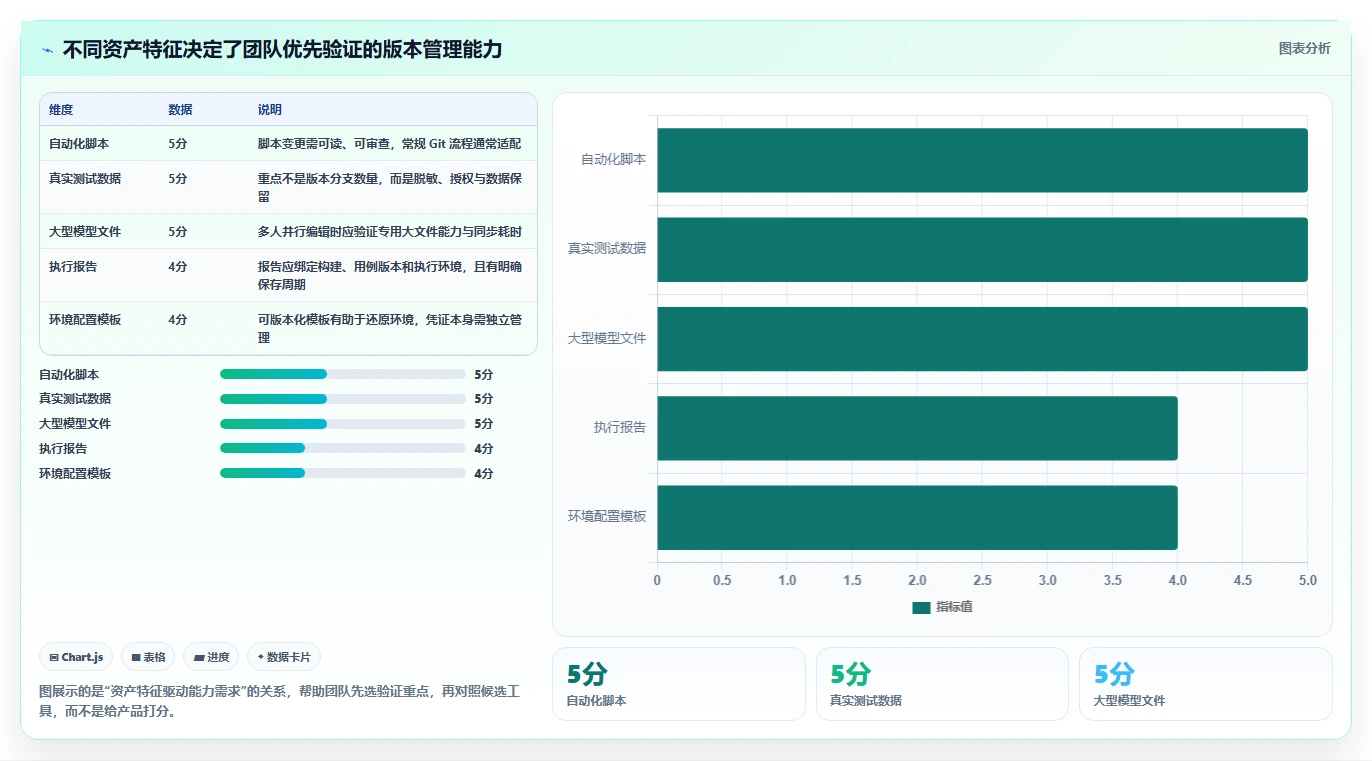The width and height of the screenshot is (1372, 761).
Task: Click the 执行报告 progress bar
Action: (x=343, y=448)
